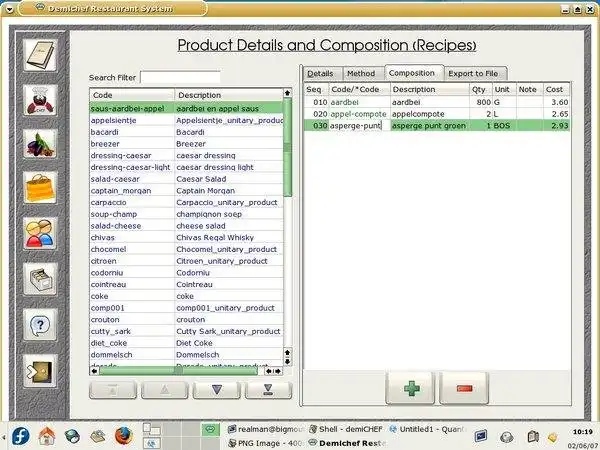Open the question mark help icon
Image resolution: width=600 pixels, height=450 pixels.
coord(40,325)
